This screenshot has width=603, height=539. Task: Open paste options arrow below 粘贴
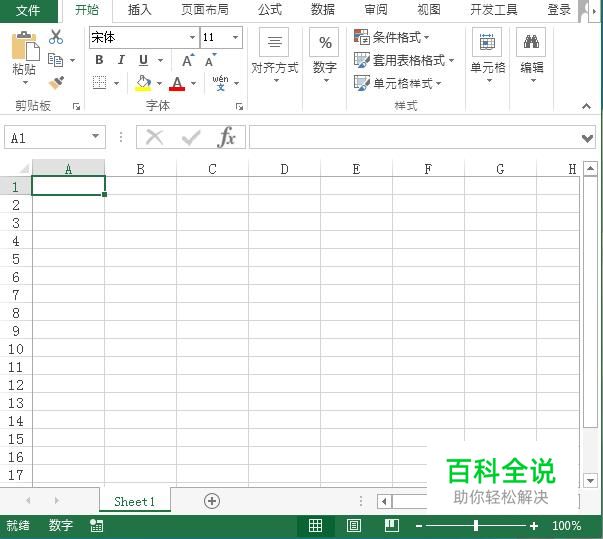coord(25,82)
